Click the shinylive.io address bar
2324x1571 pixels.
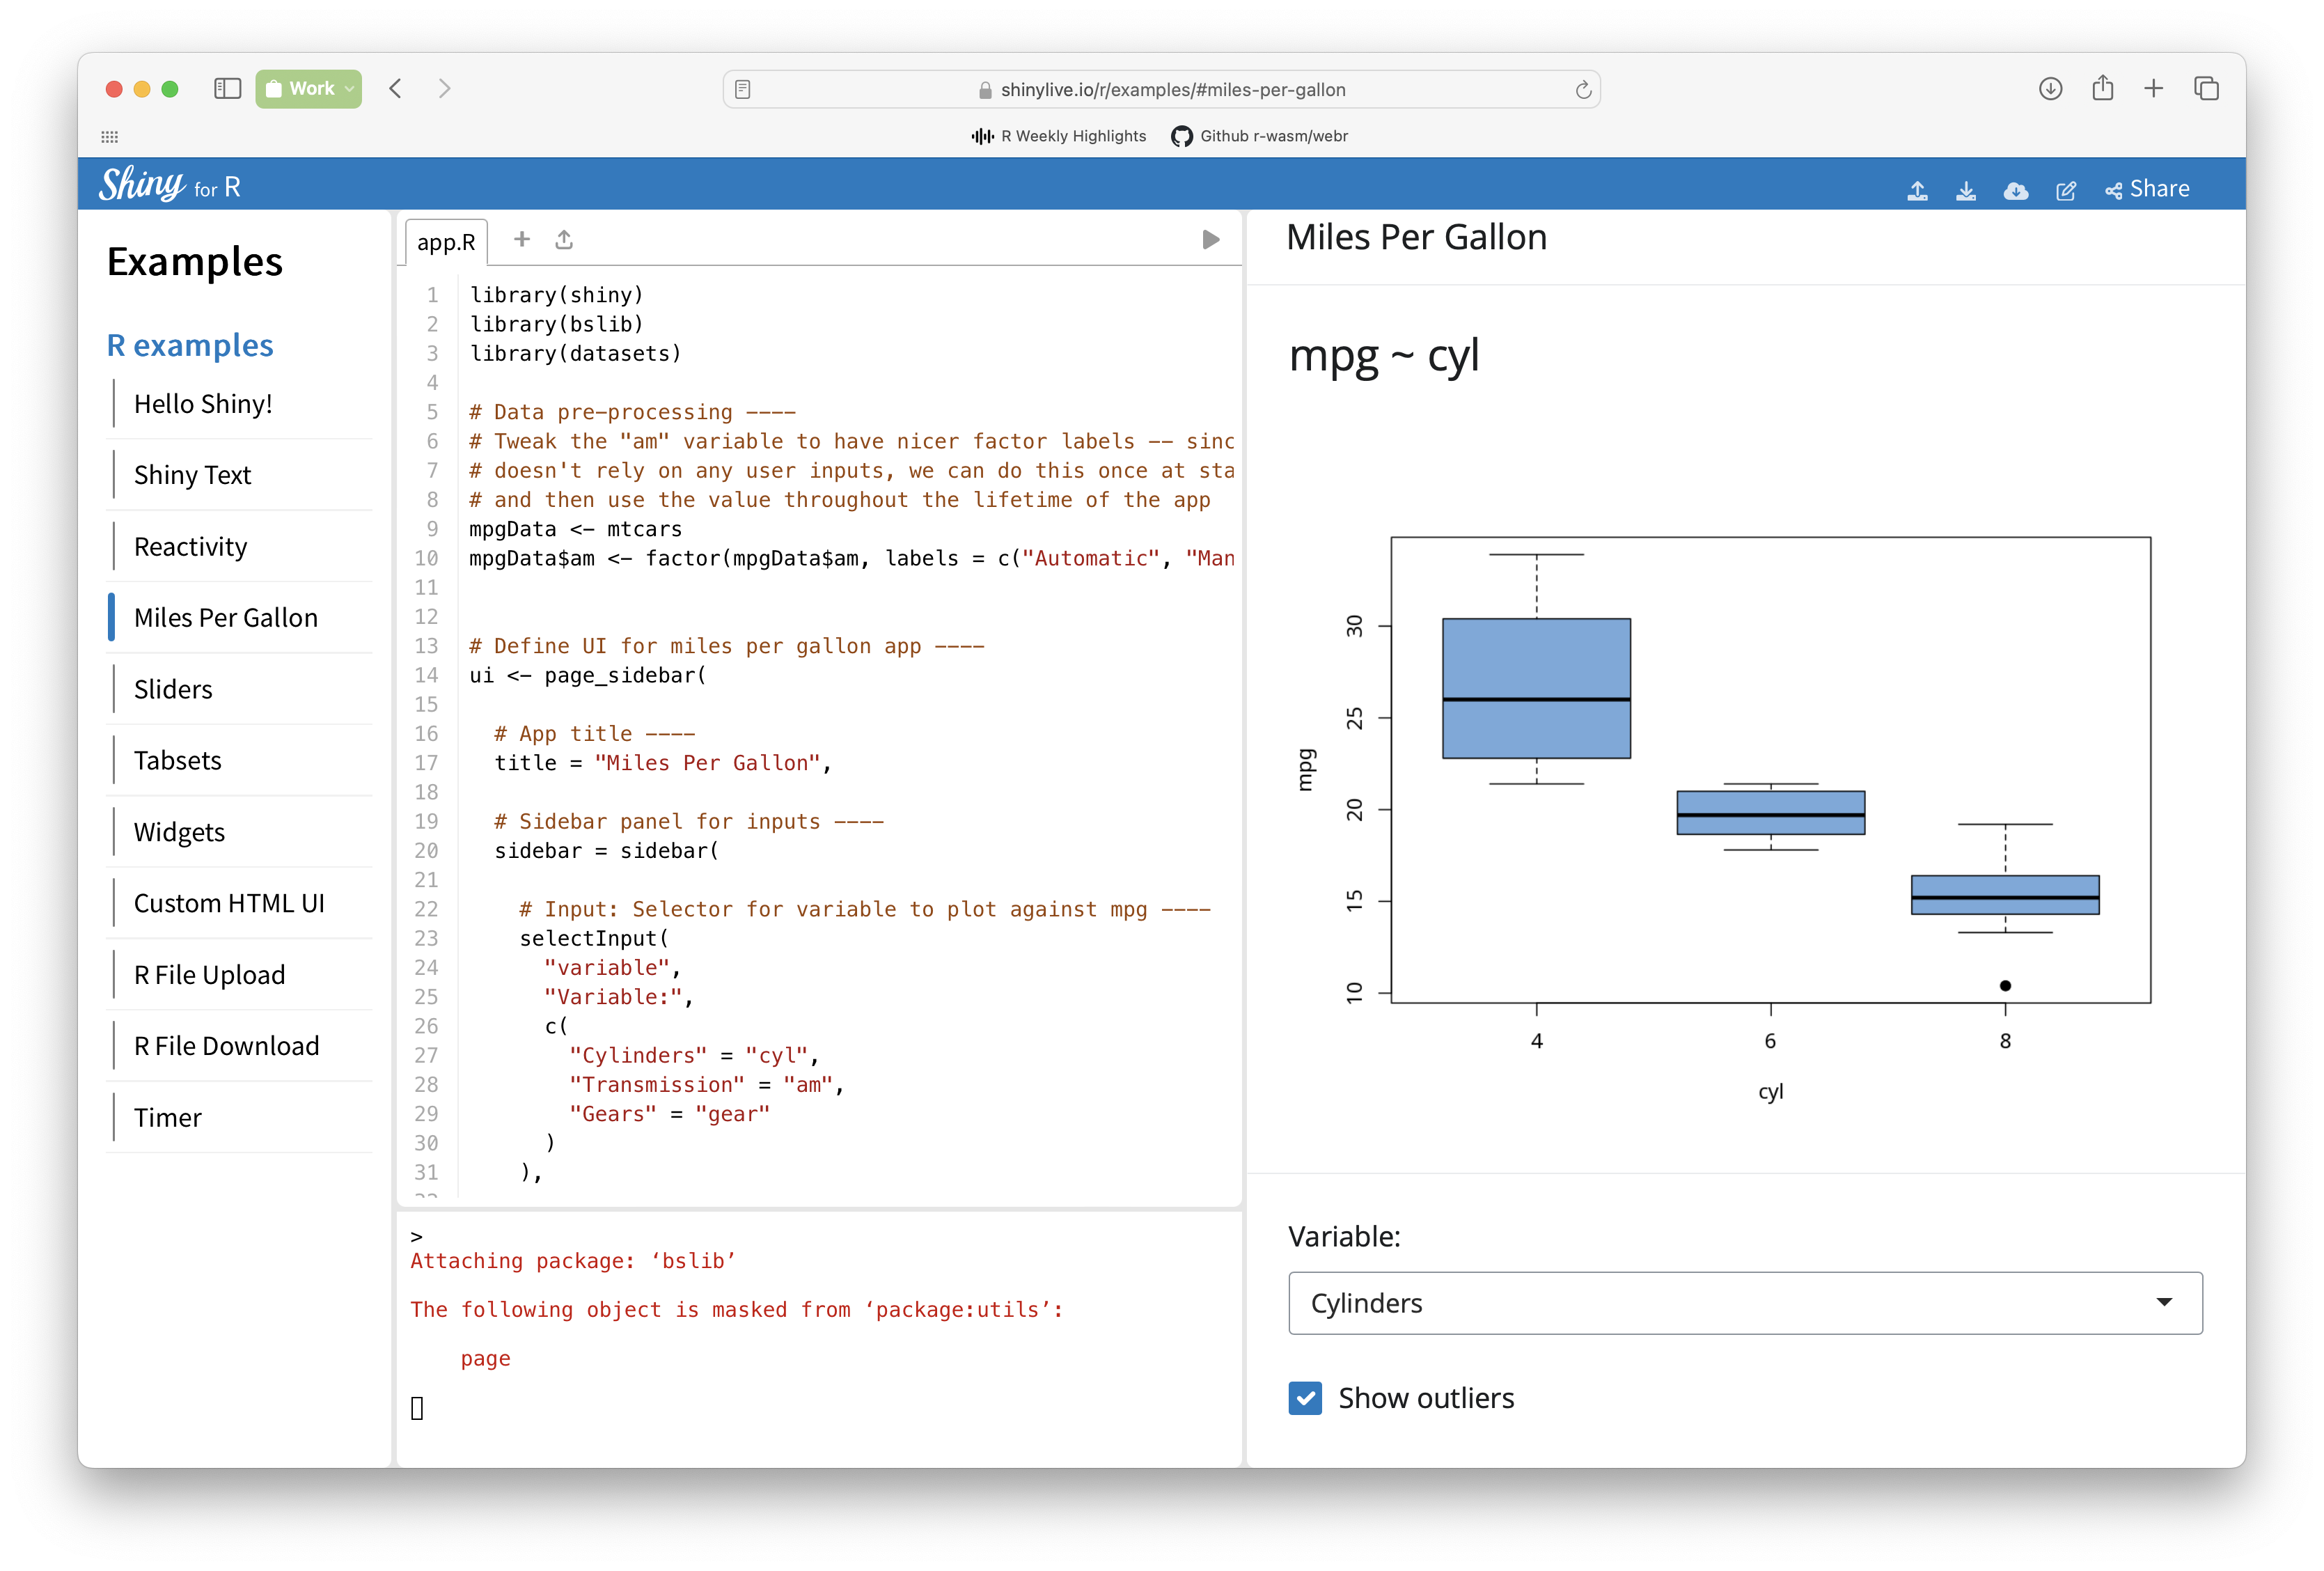[1160, 90]
